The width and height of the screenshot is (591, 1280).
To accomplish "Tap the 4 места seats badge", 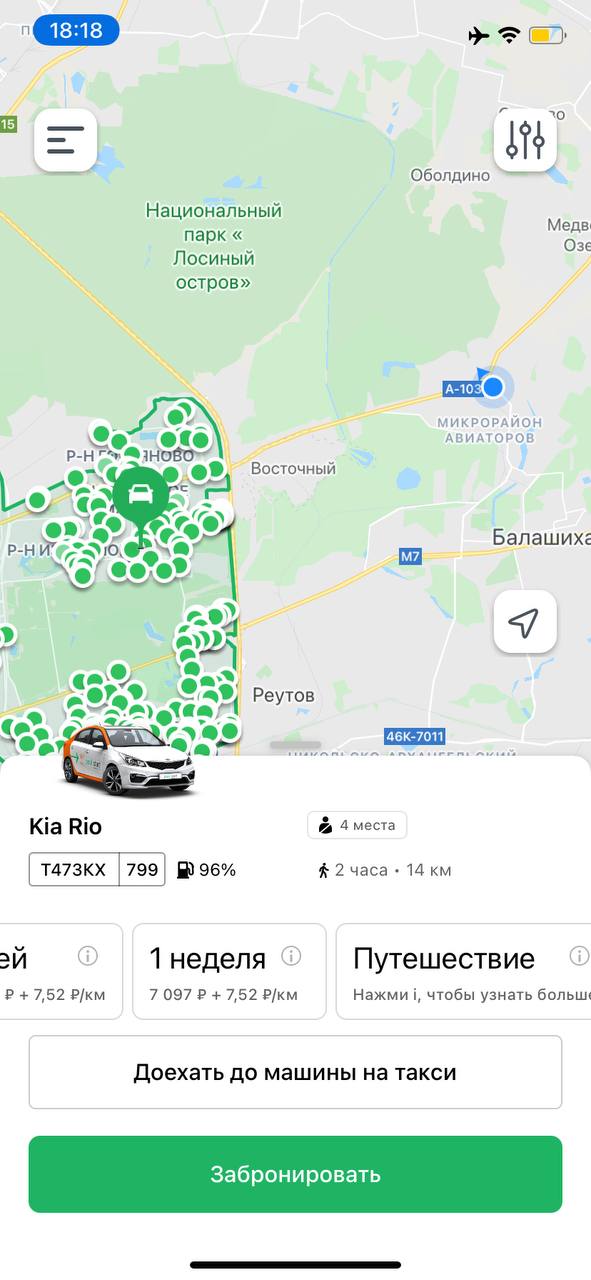I will [x=357, y=825].
